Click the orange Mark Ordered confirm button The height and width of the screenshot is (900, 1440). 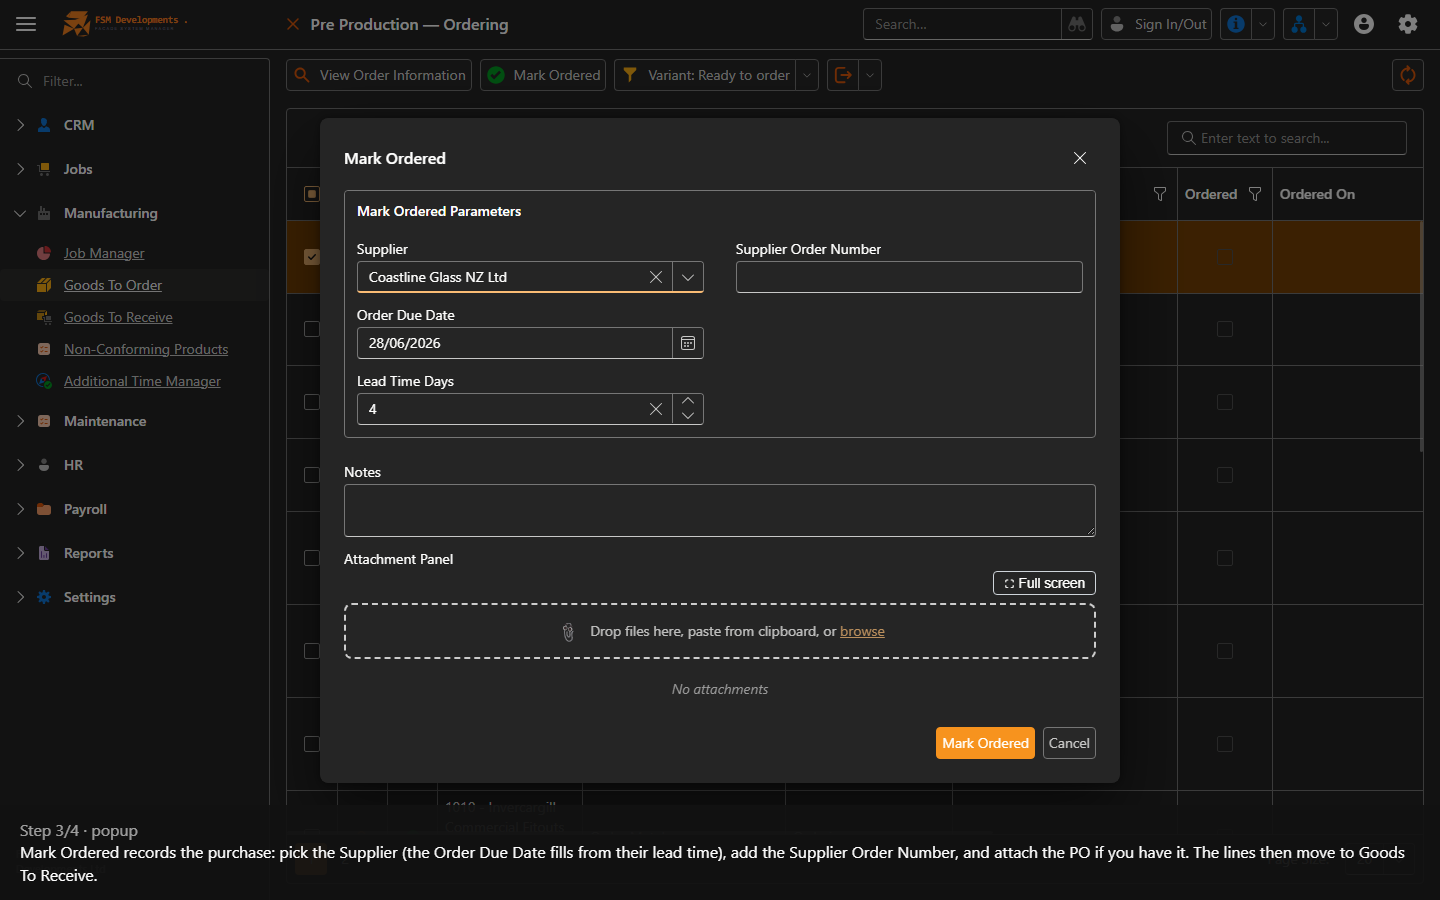[x=985, y=743]
